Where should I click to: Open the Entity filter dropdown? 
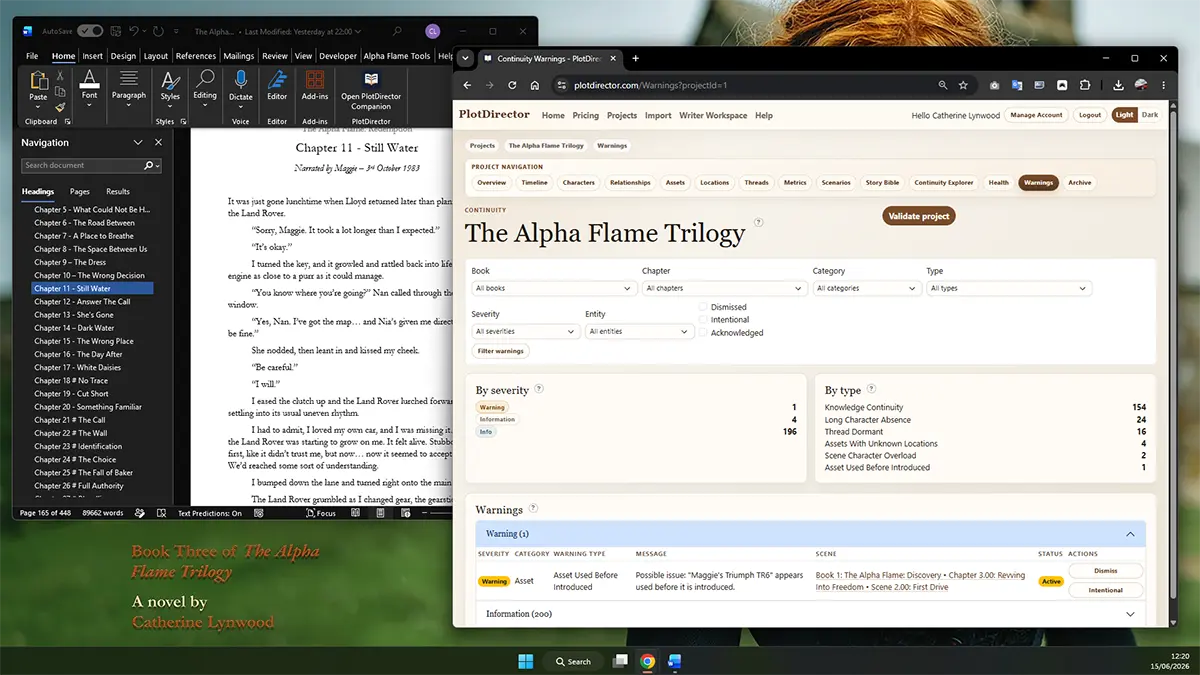click(x=640, y=331)
